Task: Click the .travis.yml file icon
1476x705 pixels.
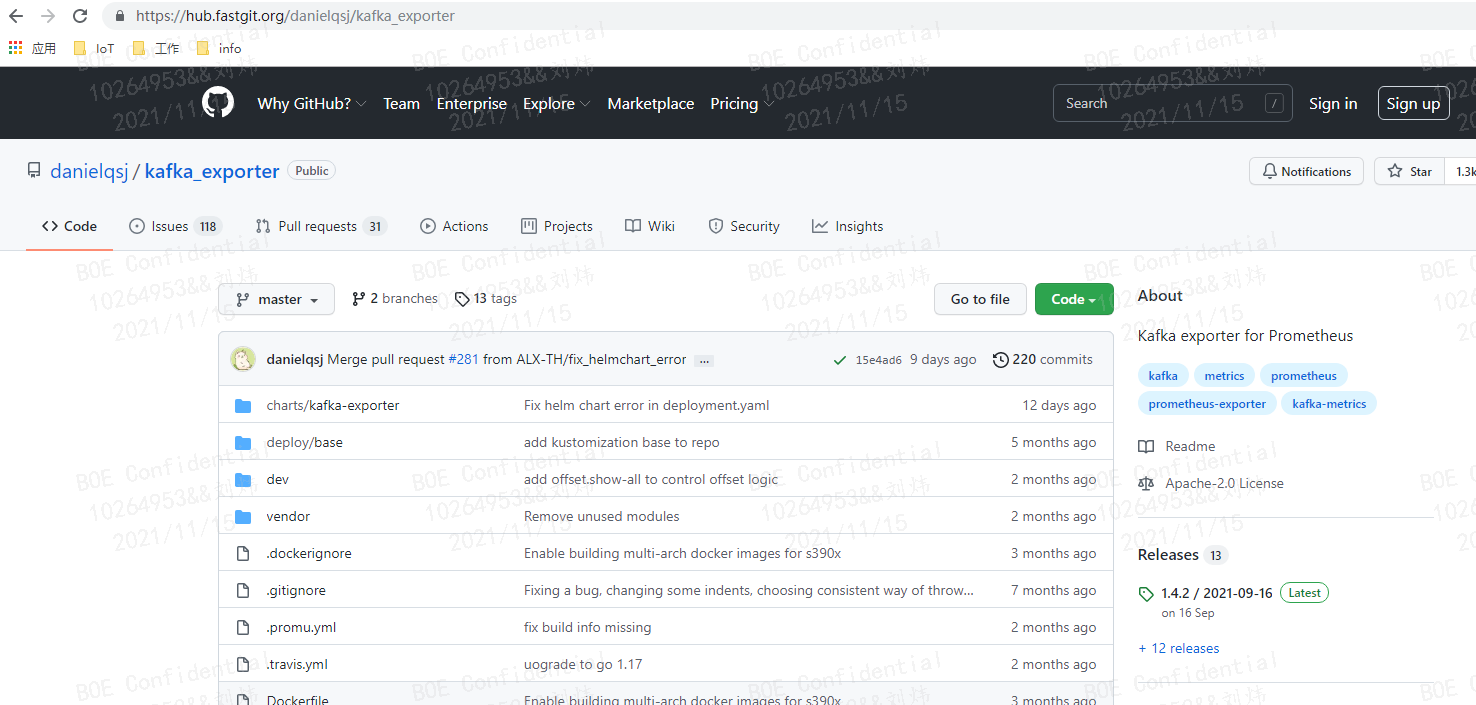Action: (x=242, y=665)
